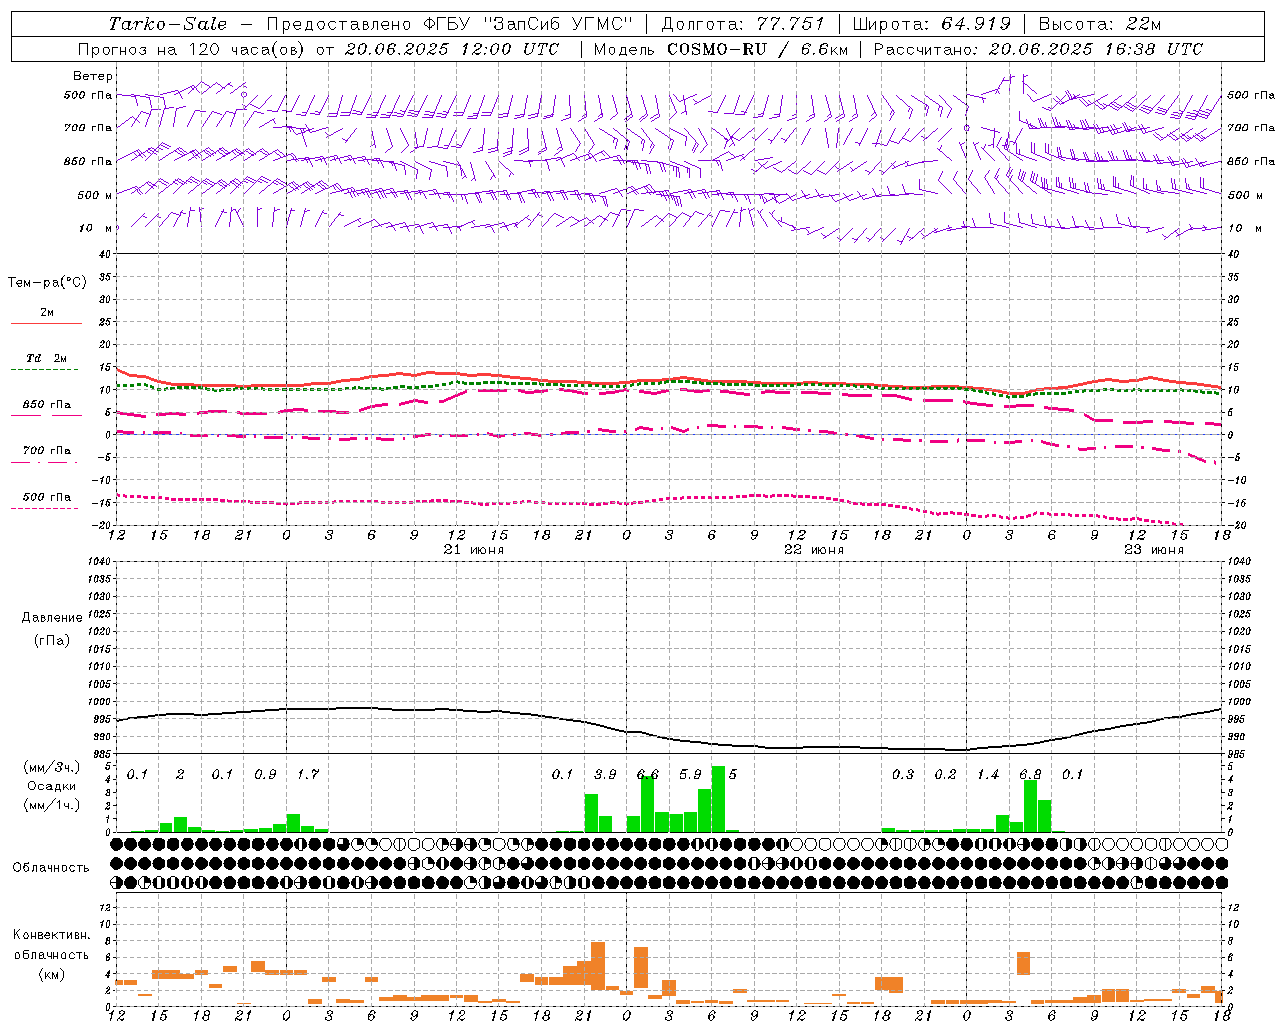This screenshot has width=1280, height=1024.
Task: Click the Tarko-Sale station title
Action: (168, 24)
